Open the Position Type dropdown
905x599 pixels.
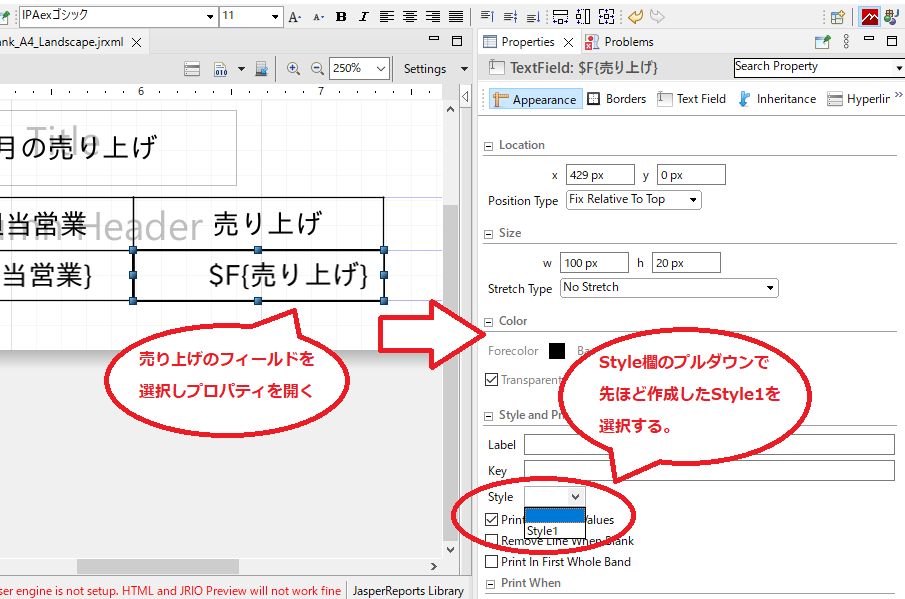(634, 200)
